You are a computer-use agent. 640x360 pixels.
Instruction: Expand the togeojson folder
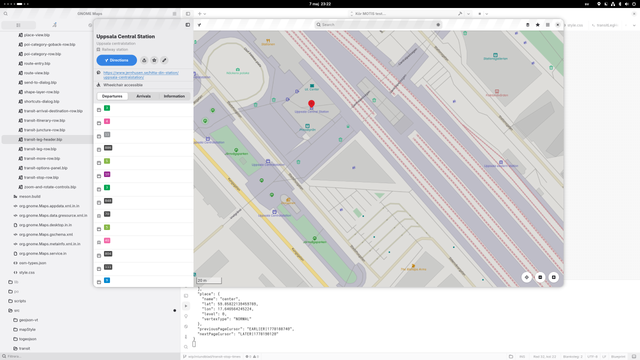click(x=28, y=339)
